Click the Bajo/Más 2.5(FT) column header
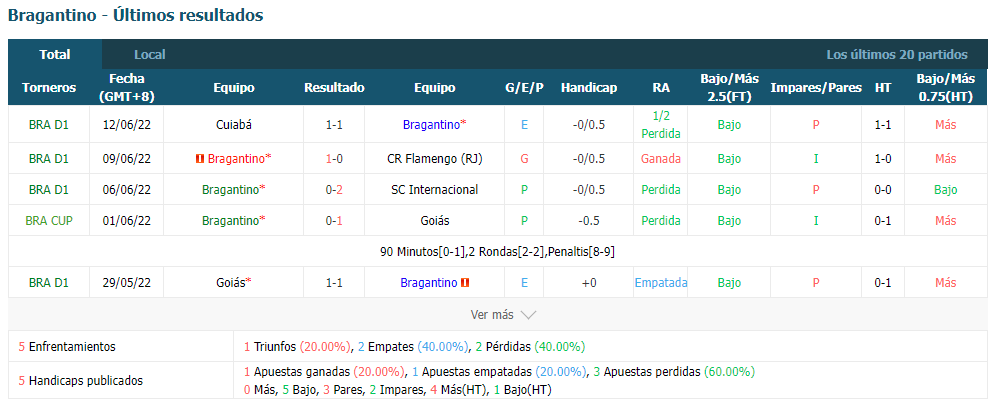 (x=729, y=88)
